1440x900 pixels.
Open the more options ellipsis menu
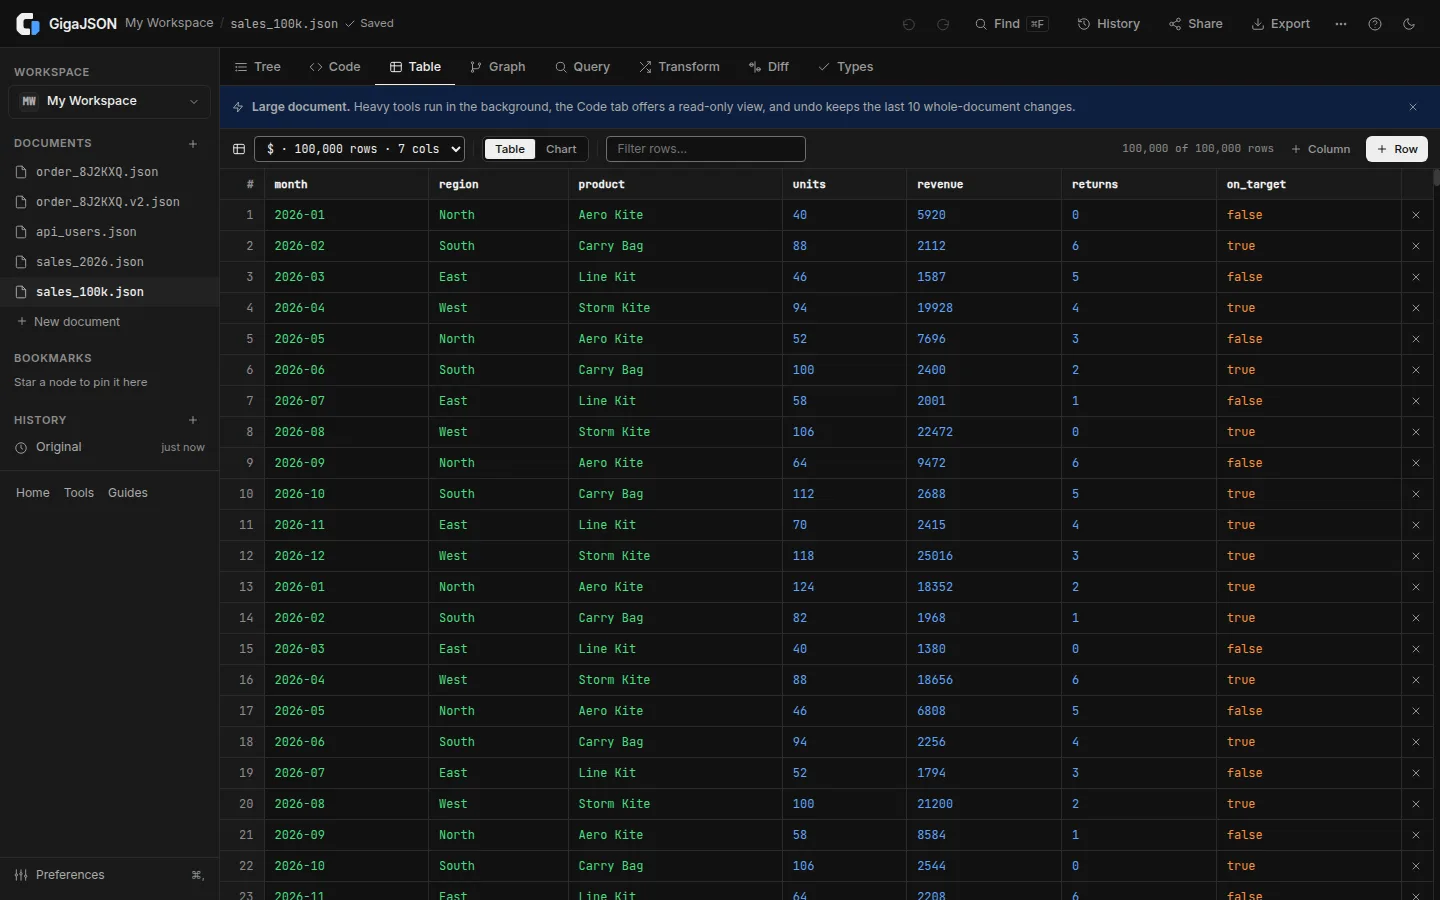pos(1341,24)
